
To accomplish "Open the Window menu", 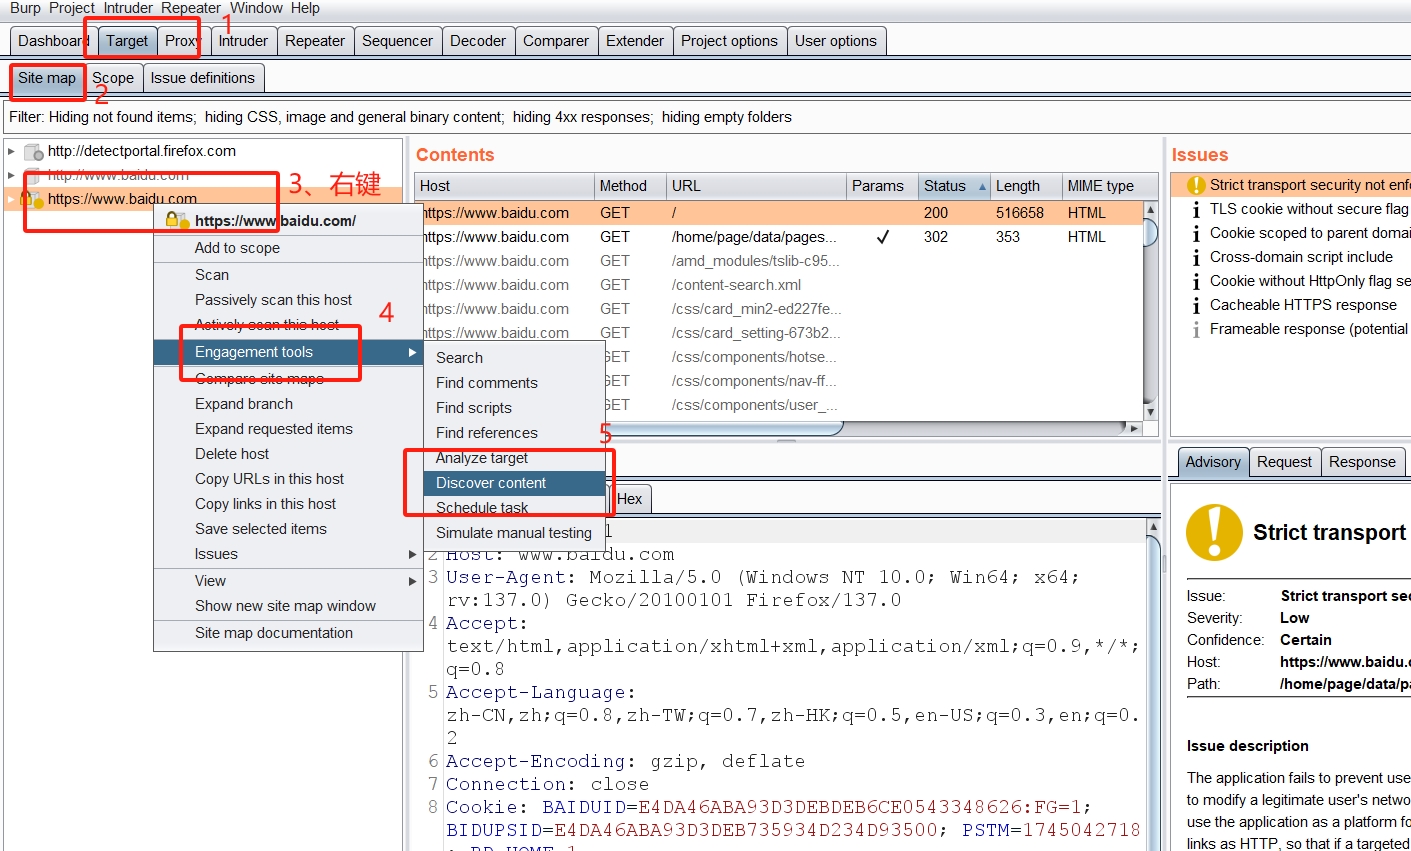I will coord(257,8).
